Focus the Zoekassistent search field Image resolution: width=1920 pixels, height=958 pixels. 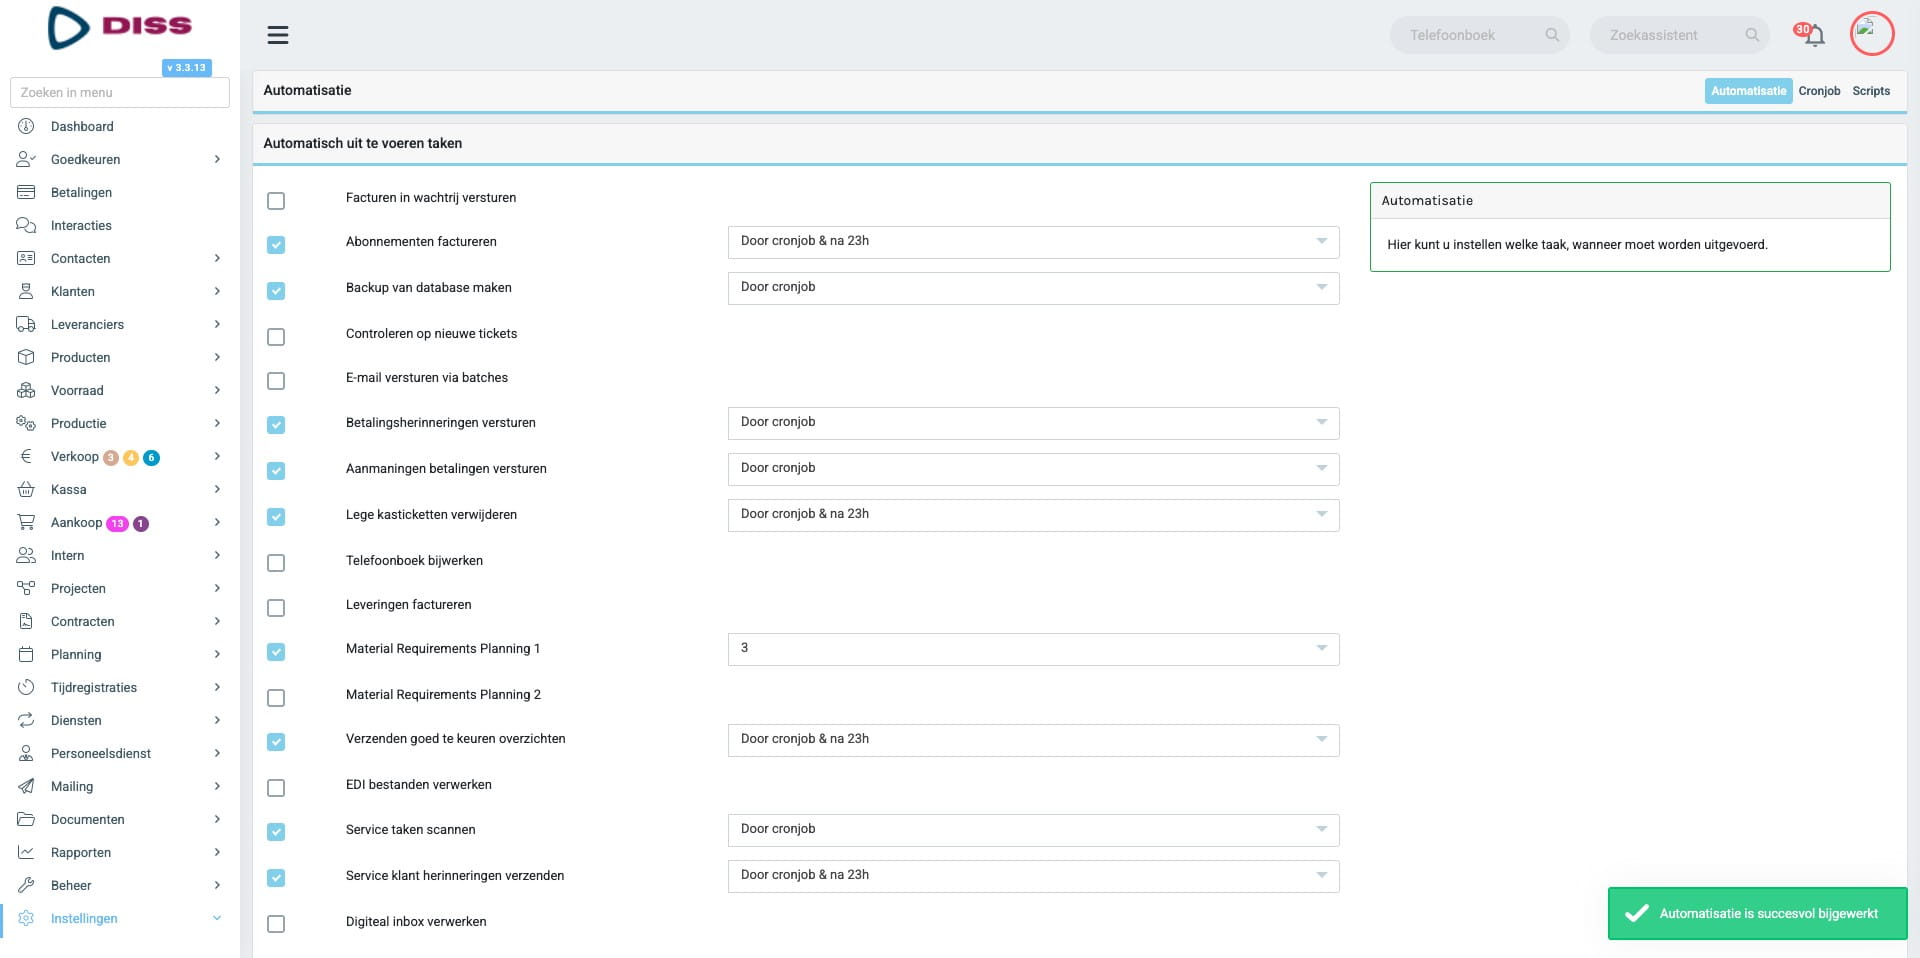tap(1679, 35)
